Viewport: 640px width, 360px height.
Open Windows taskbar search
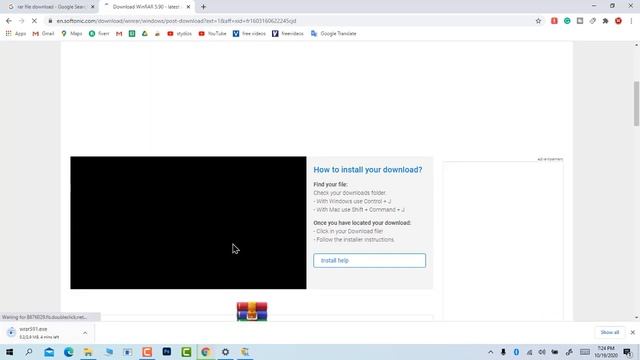[29, 352]
